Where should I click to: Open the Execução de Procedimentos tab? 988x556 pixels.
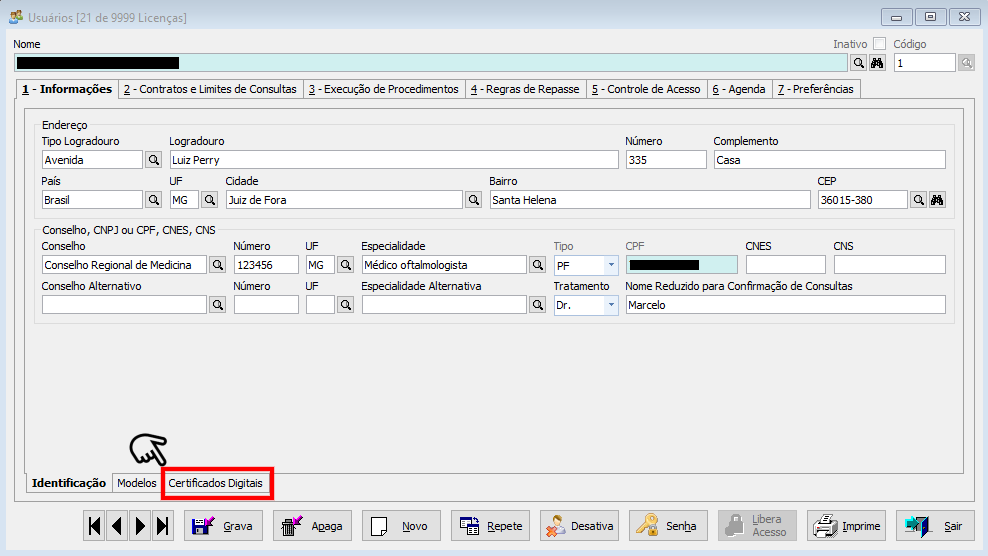384,90
